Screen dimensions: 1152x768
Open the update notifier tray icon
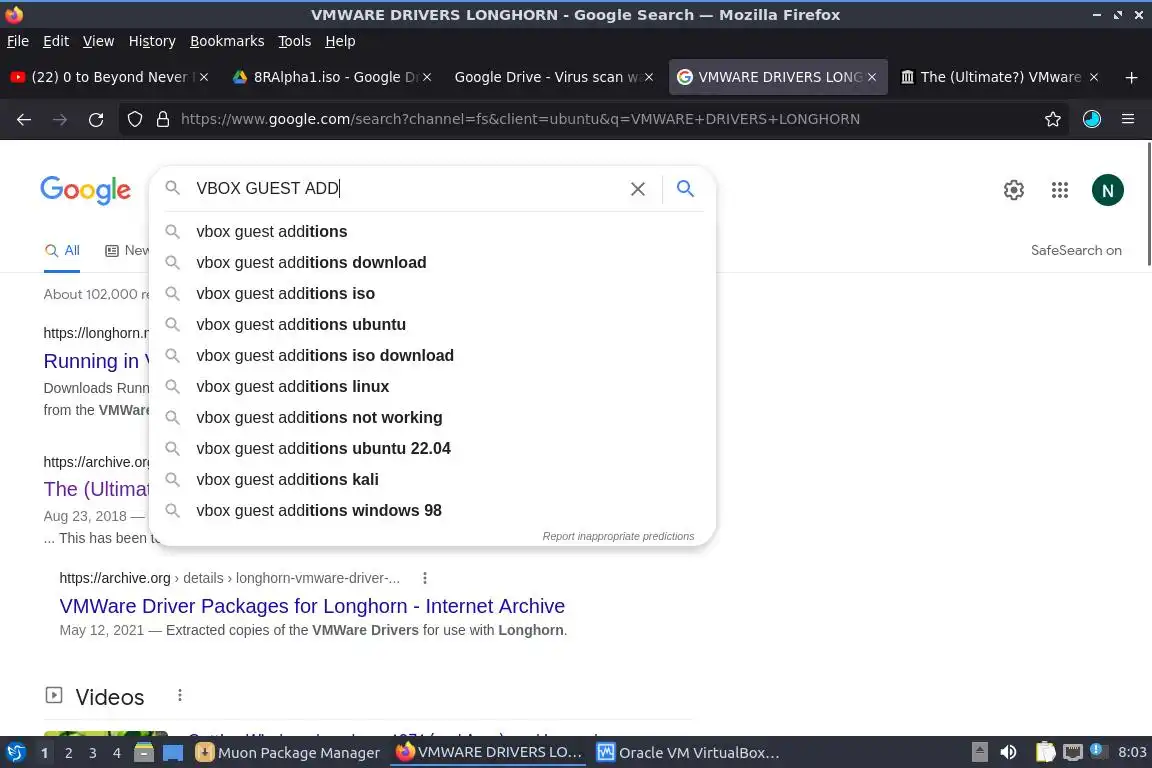pyautogui.click(x=1097, y=751)
